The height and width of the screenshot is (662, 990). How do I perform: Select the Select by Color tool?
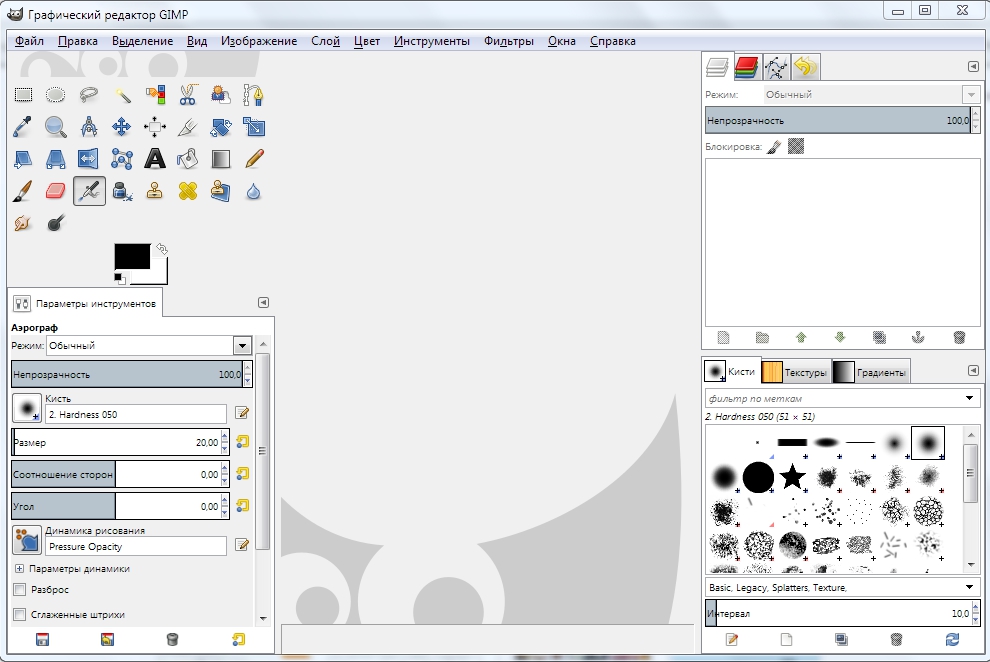pos(155,95)
